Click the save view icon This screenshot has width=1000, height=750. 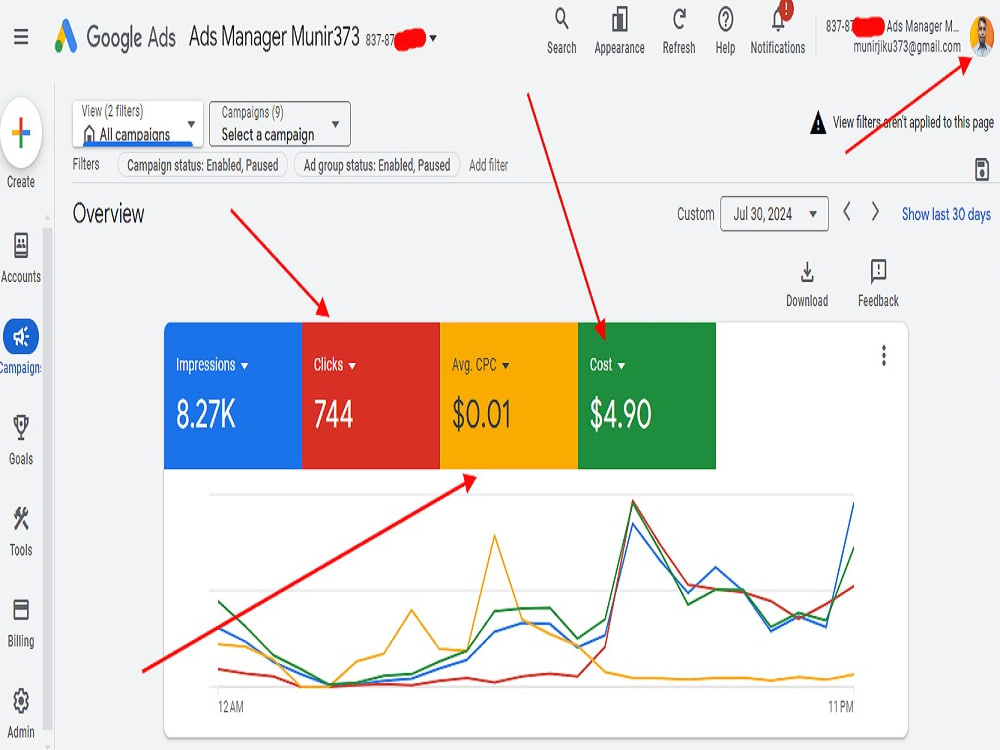982,169
